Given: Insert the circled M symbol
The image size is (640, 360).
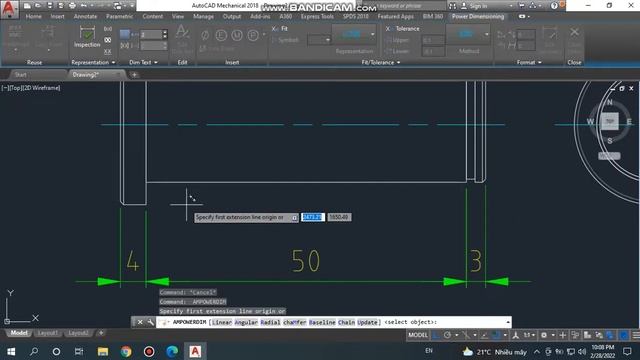Looking at the screenshot, I should point(237,36).
